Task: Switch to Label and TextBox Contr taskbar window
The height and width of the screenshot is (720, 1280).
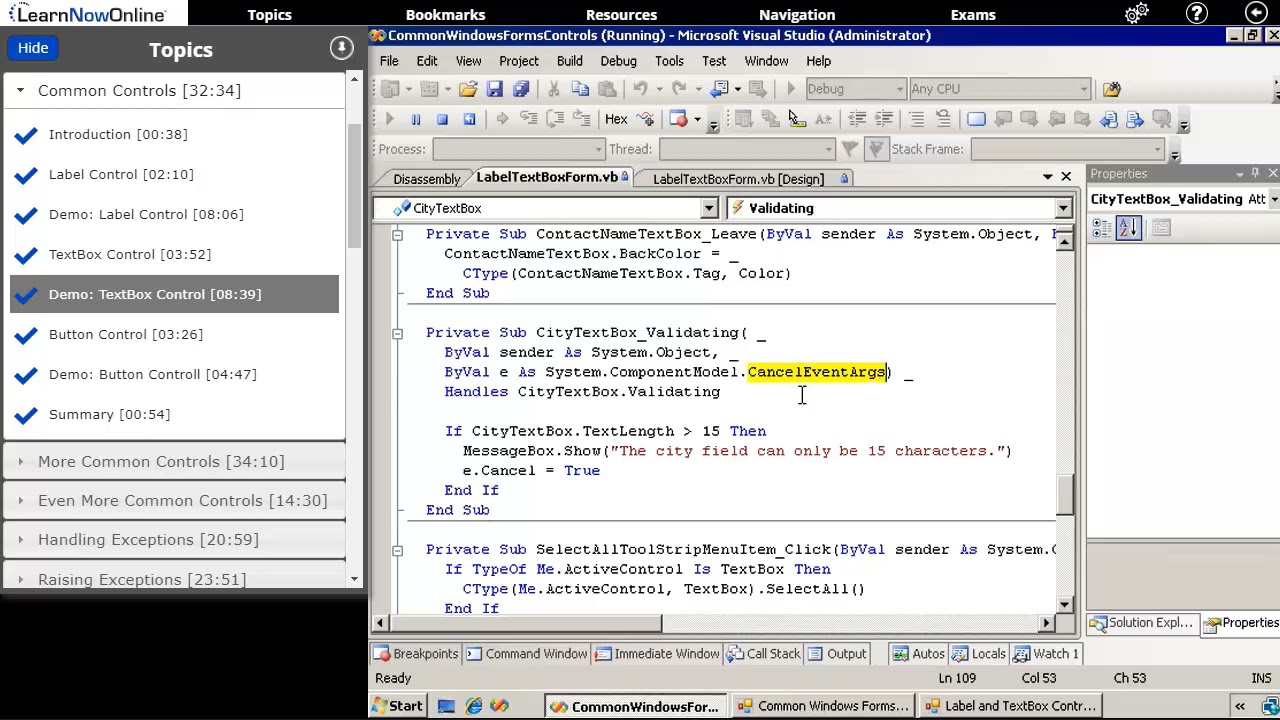Action: [1010, 706]
